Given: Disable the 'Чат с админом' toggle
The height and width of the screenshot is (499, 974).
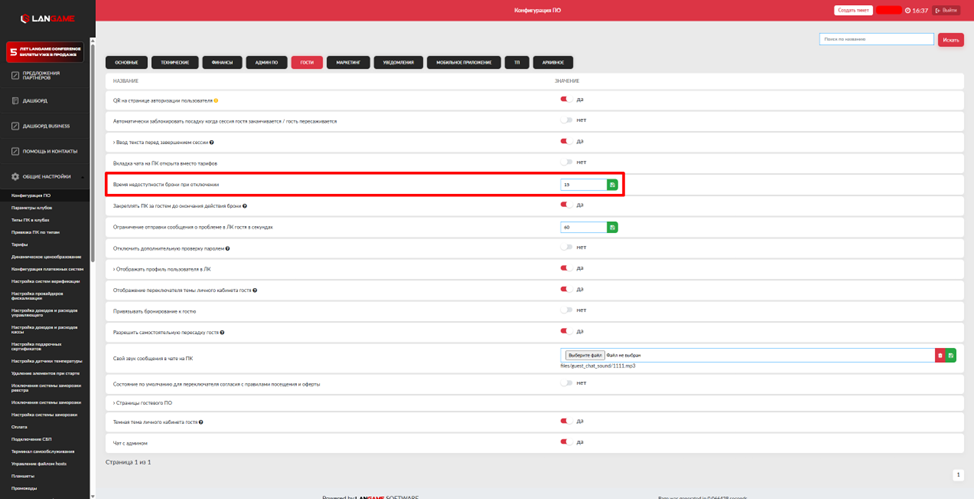Looking at the screenshot, I should (566, 442).
